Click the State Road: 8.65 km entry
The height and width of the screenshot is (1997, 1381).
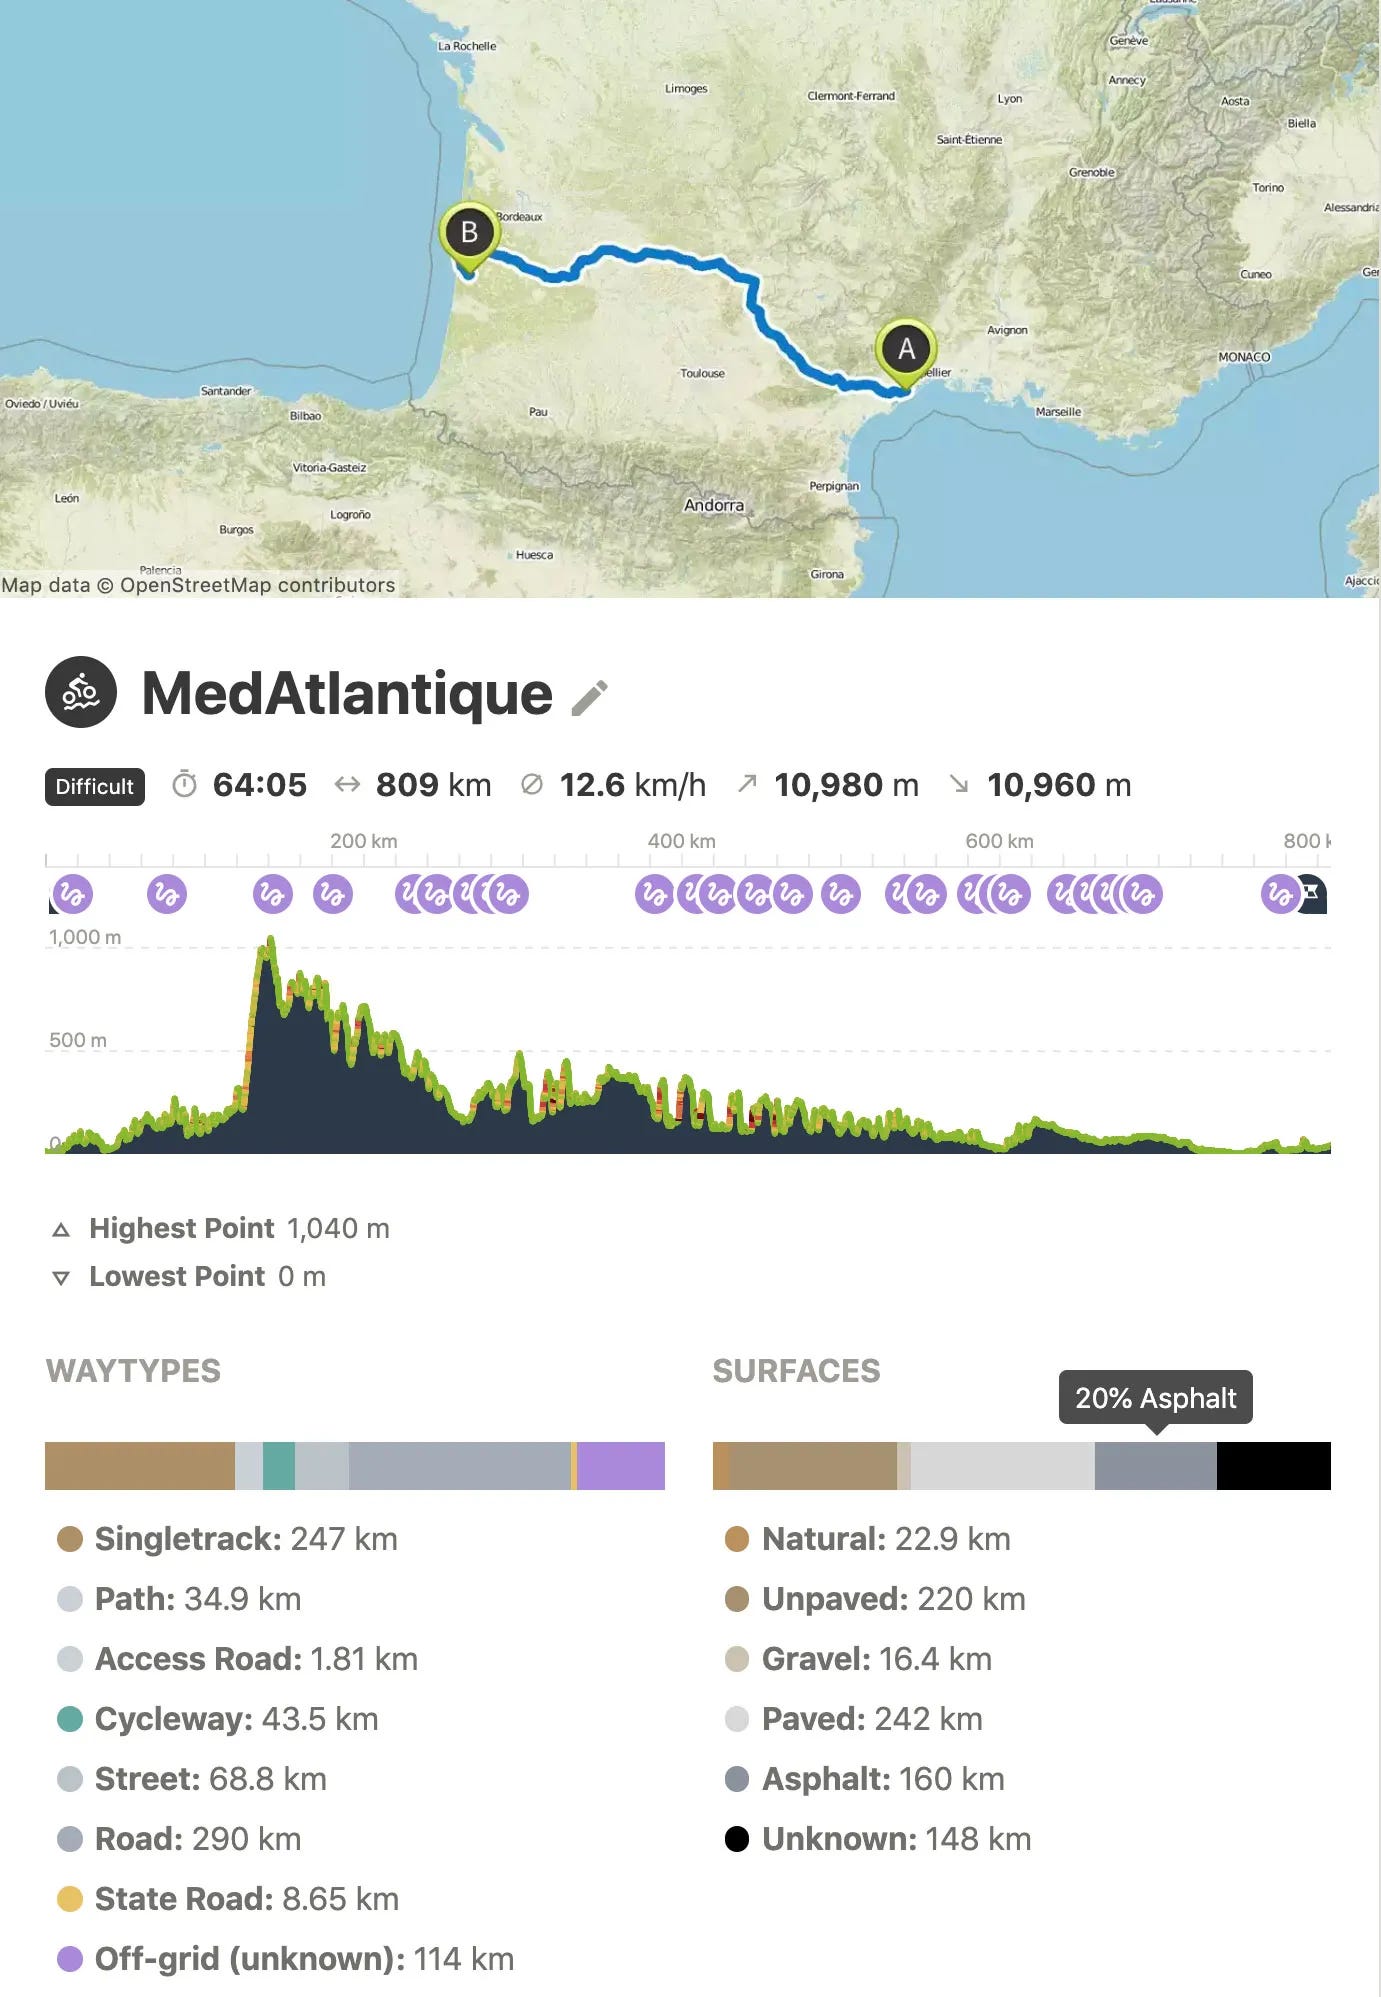tap(228, 1898)
